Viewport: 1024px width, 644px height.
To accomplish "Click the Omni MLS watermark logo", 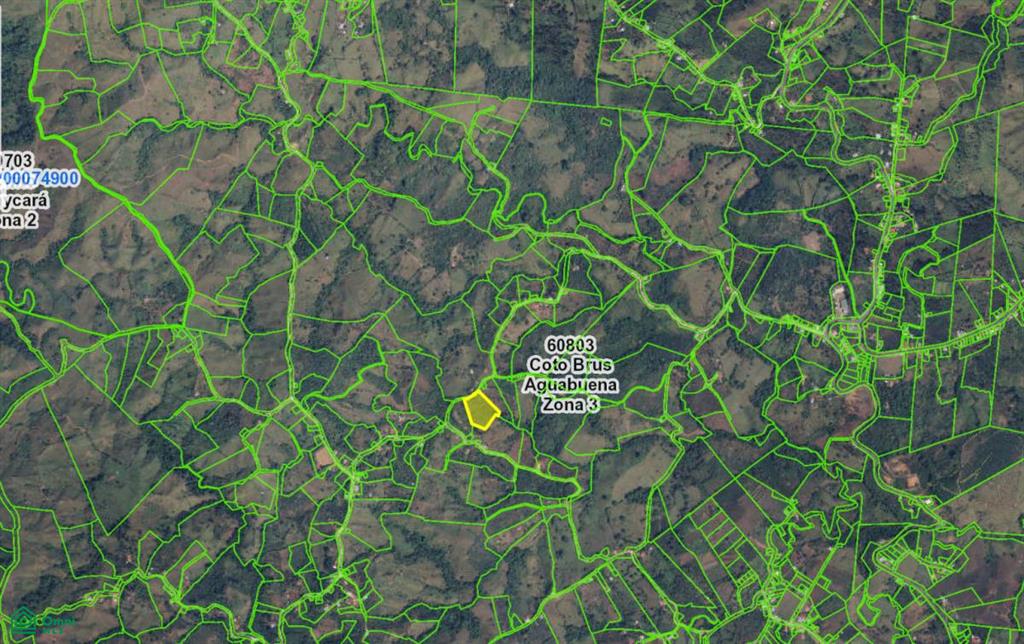I will pos(42,620).
